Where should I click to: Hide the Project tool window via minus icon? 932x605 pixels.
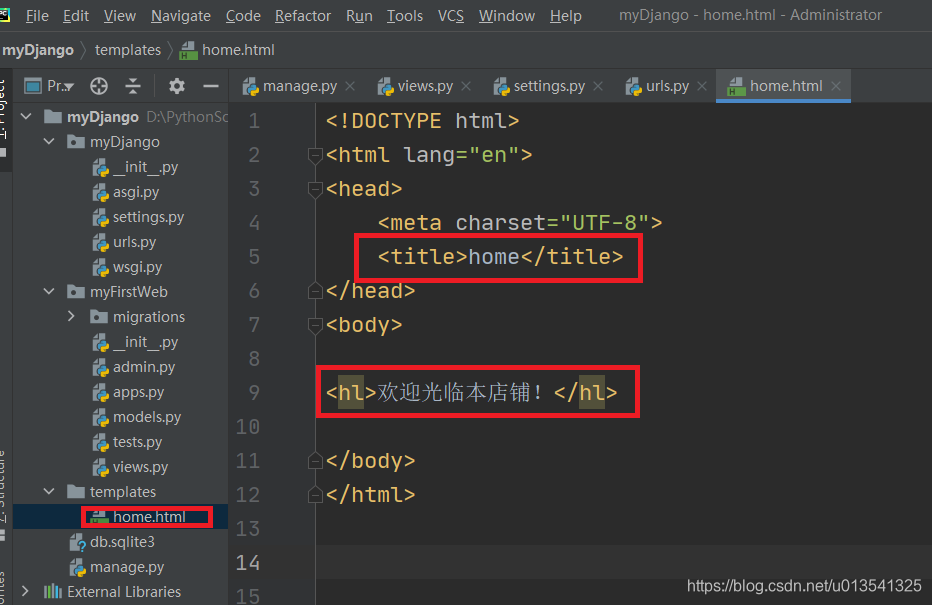click(211, 86)
